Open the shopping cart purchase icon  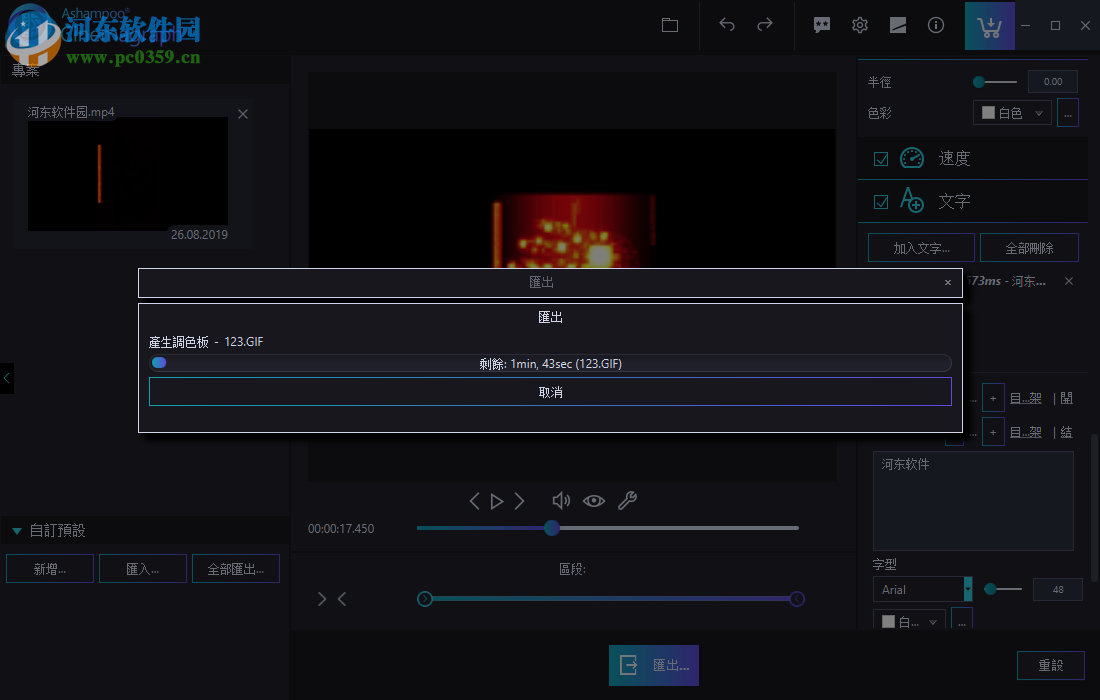click(x=989, y=26)
